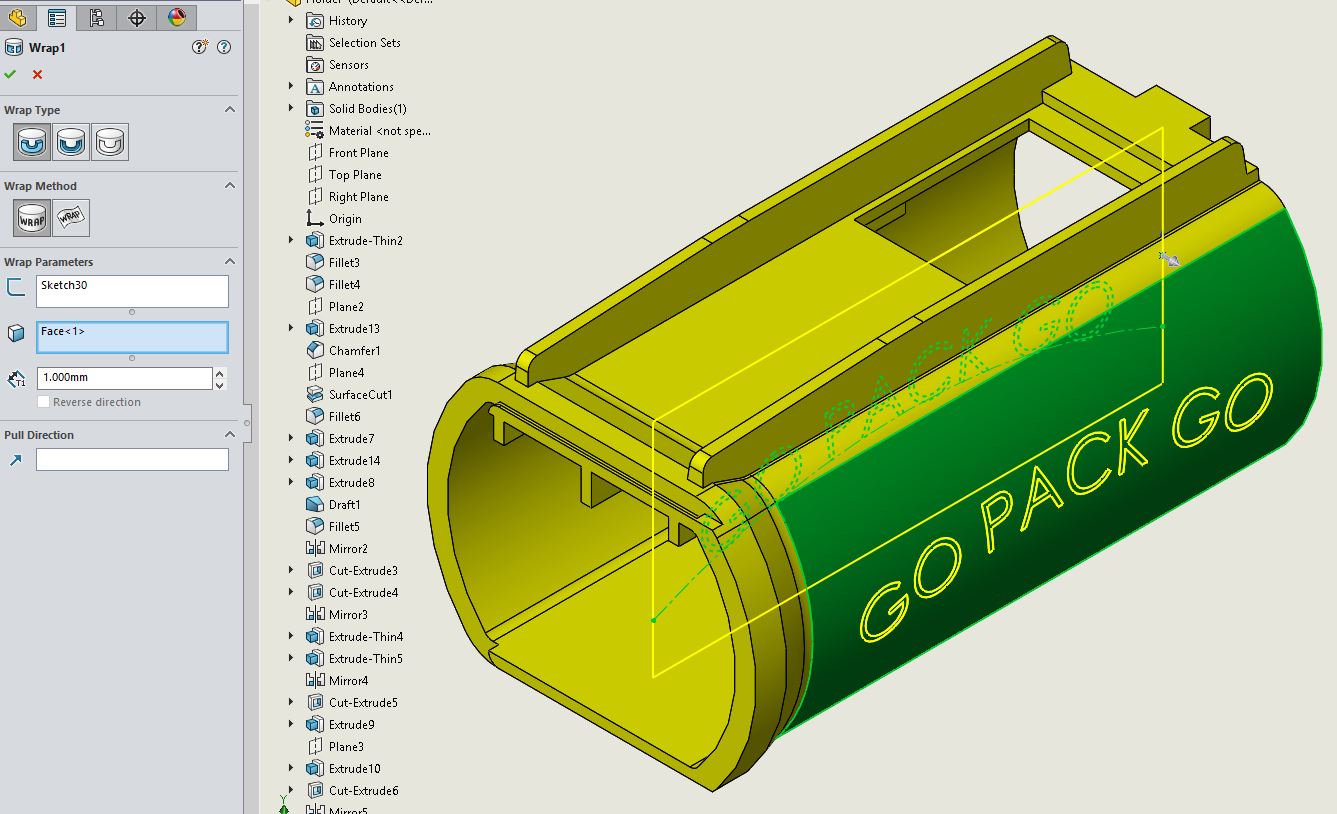1337x814 pixels.
Task: Select SurfaceCut1 in the feature tree
Action: 360,394
